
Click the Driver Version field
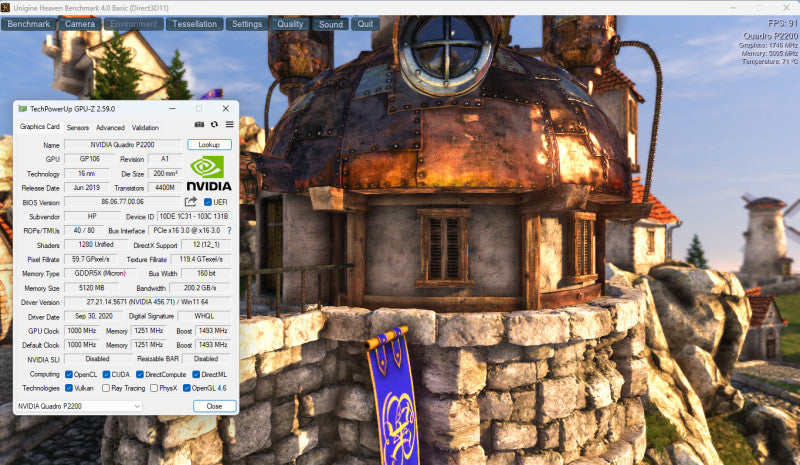click(147, 302)
